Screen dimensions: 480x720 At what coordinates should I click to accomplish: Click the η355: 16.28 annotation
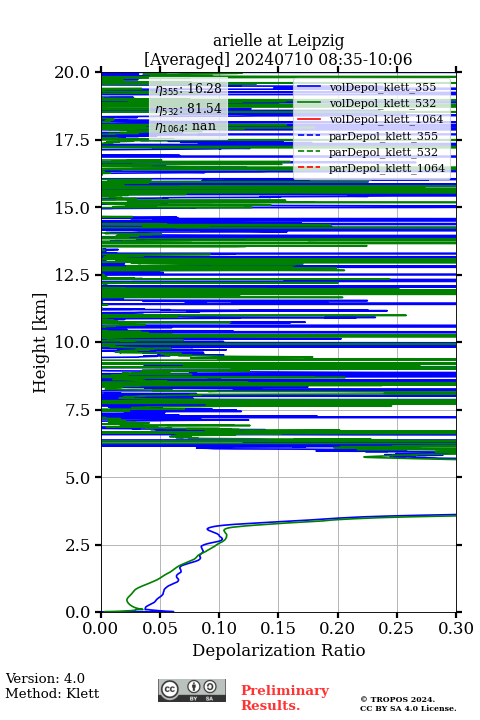click(x=188, y=89)
